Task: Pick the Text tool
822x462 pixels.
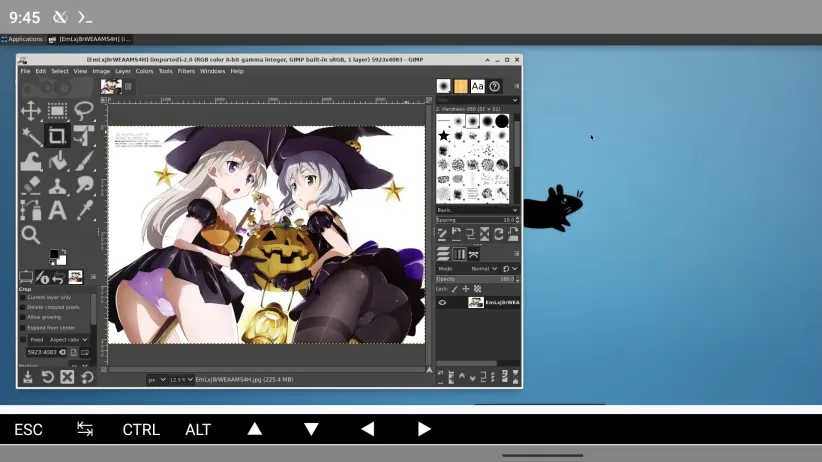Action: click(57, 210)
